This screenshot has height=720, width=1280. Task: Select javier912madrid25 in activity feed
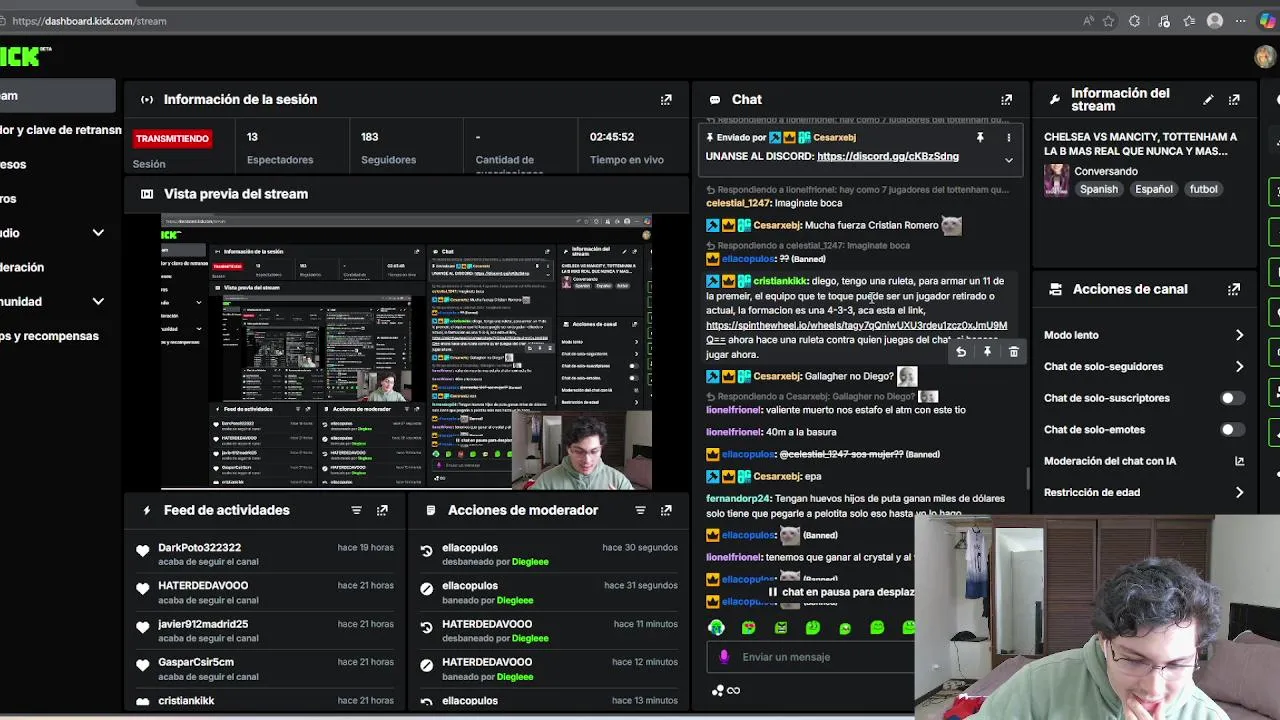coord(265,631)
